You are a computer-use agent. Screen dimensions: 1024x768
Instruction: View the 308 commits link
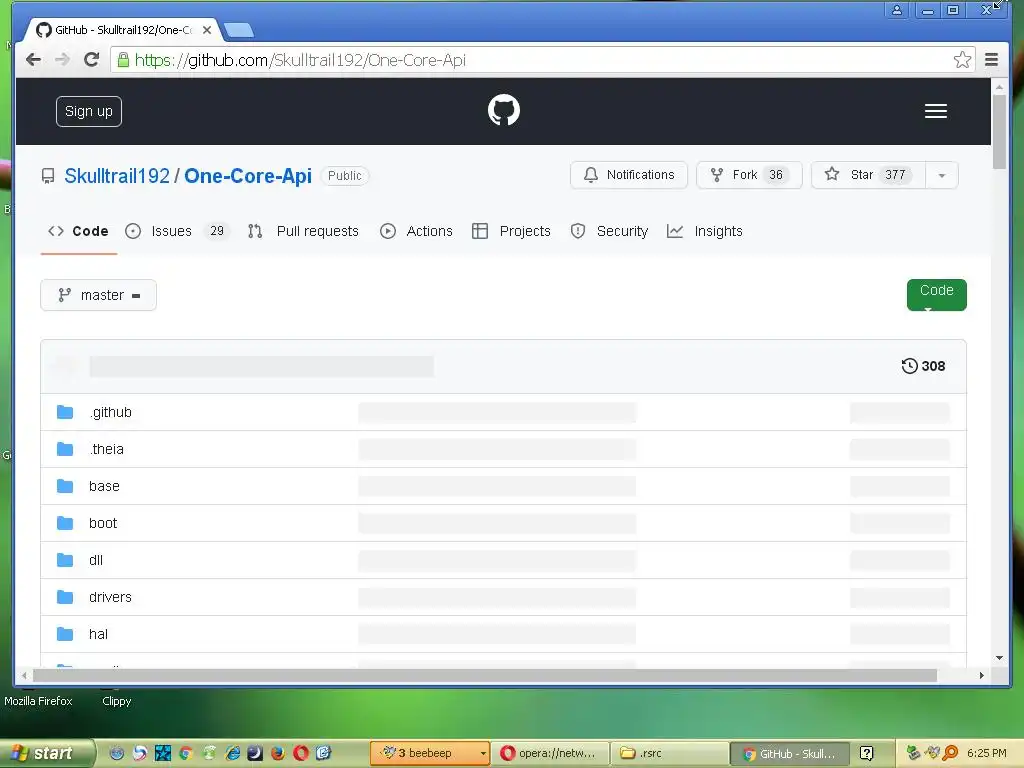pyautogui.click(x=923, y=366)
